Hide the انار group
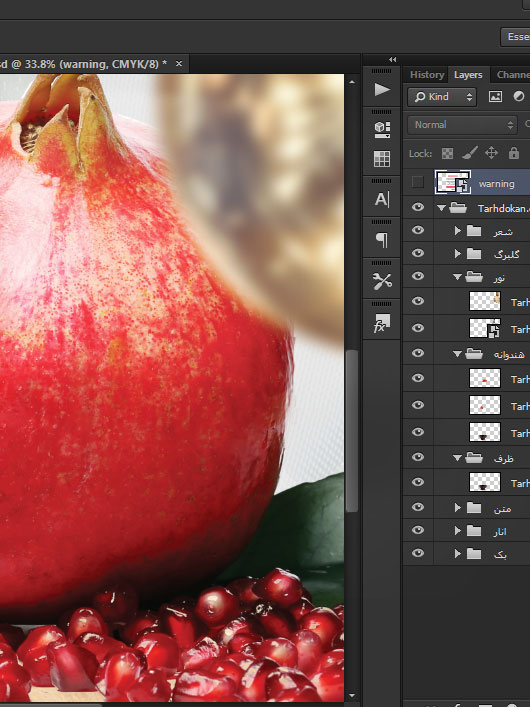The width and height of the screenshot is (530, 707). coord(418,530)
